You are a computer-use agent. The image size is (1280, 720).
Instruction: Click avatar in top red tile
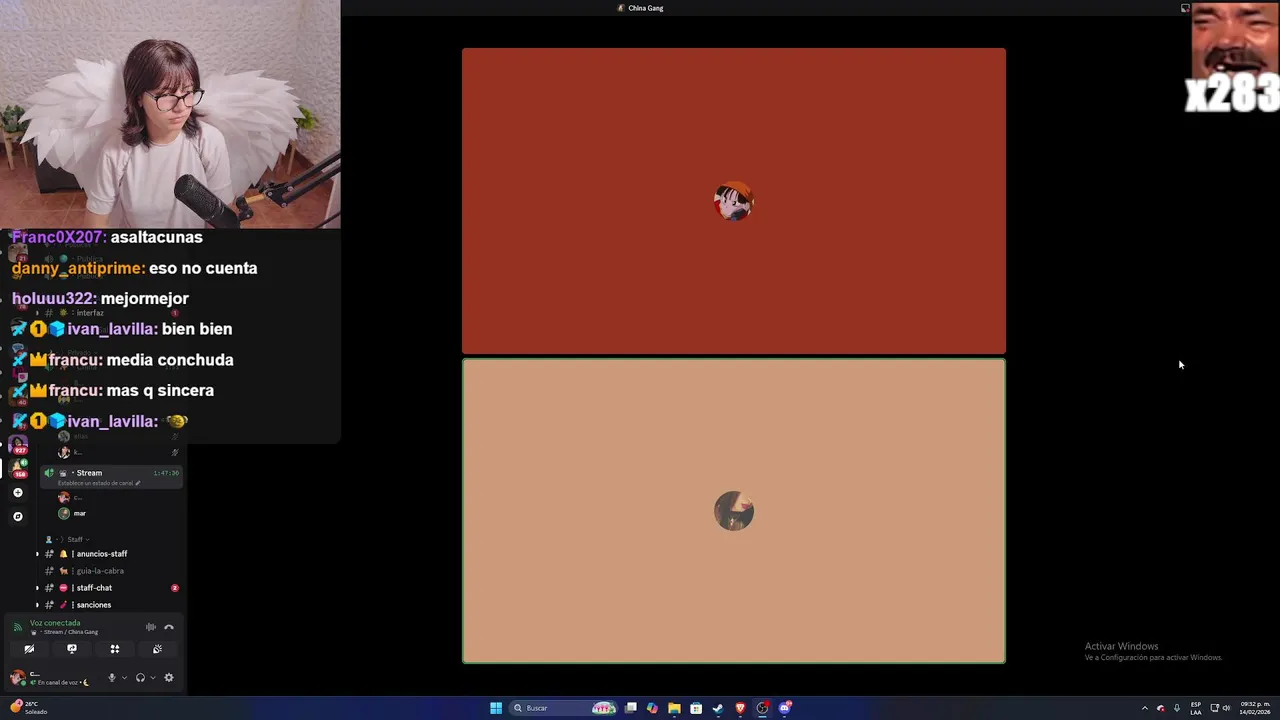coord(734,202)
